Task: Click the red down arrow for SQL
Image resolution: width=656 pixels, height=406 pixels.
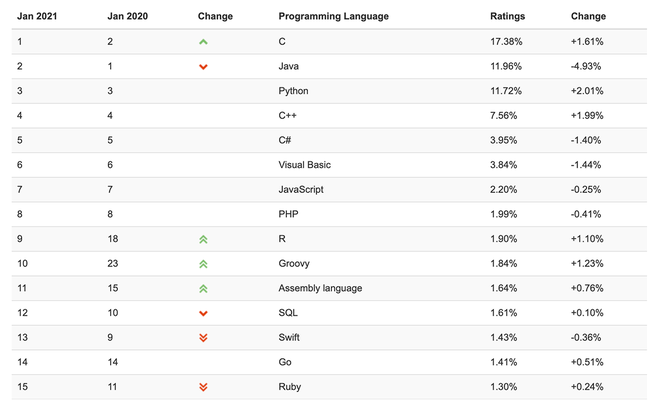Action: (203, 313)
